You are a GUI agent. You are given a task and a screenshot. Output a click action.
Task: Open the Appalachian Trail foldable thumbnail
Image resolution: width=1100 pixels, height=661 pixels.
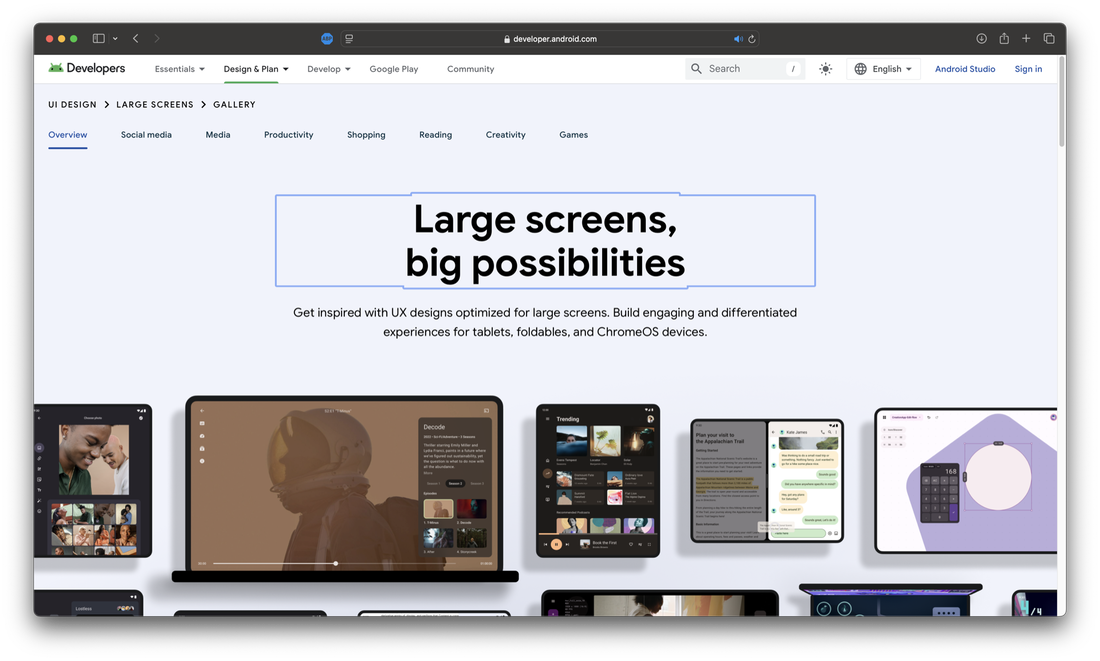[767, 481]
